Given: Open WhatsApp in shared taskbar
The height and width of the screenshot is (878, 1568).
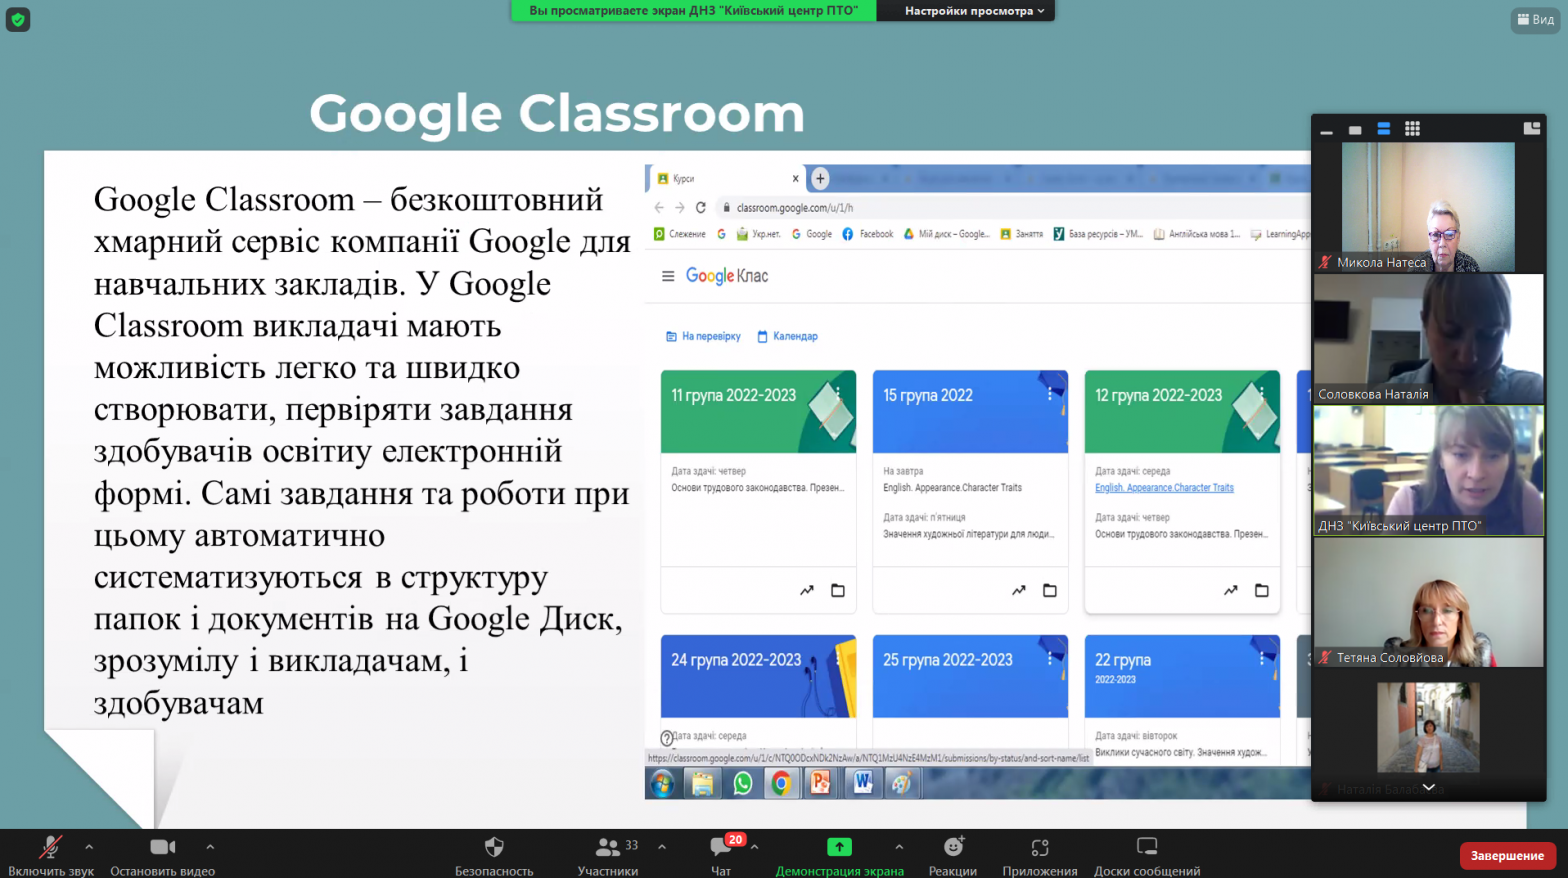Looking at the screenshot, I should [742, 784].
